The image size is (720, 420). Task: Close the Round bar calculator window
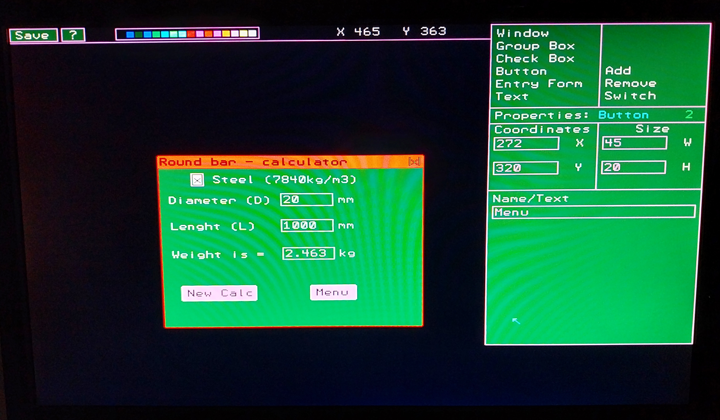click(x=414, y=162)
